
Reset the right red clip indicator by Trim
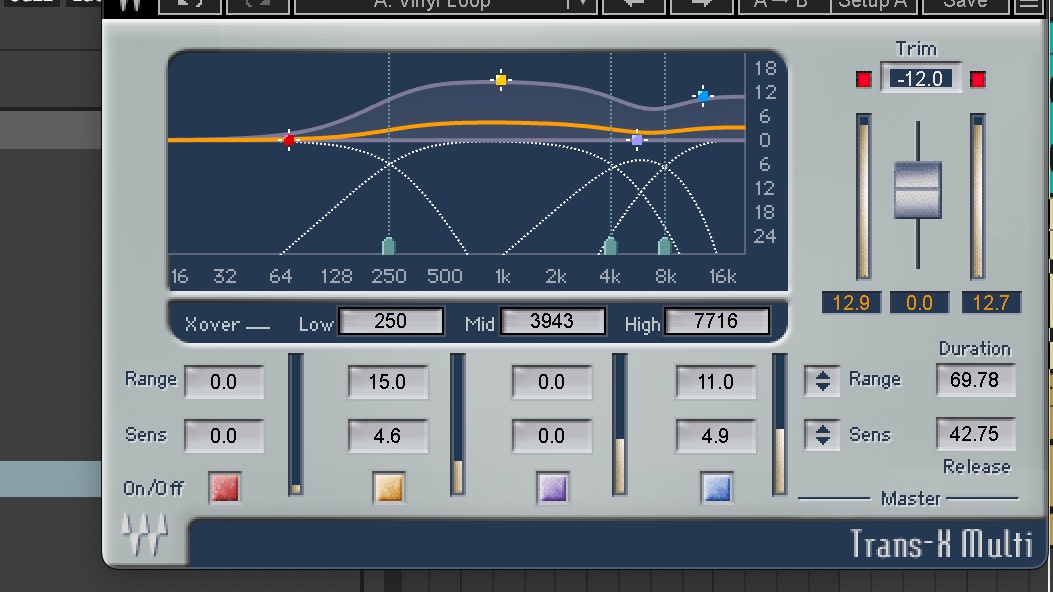(x=978, y=80)
